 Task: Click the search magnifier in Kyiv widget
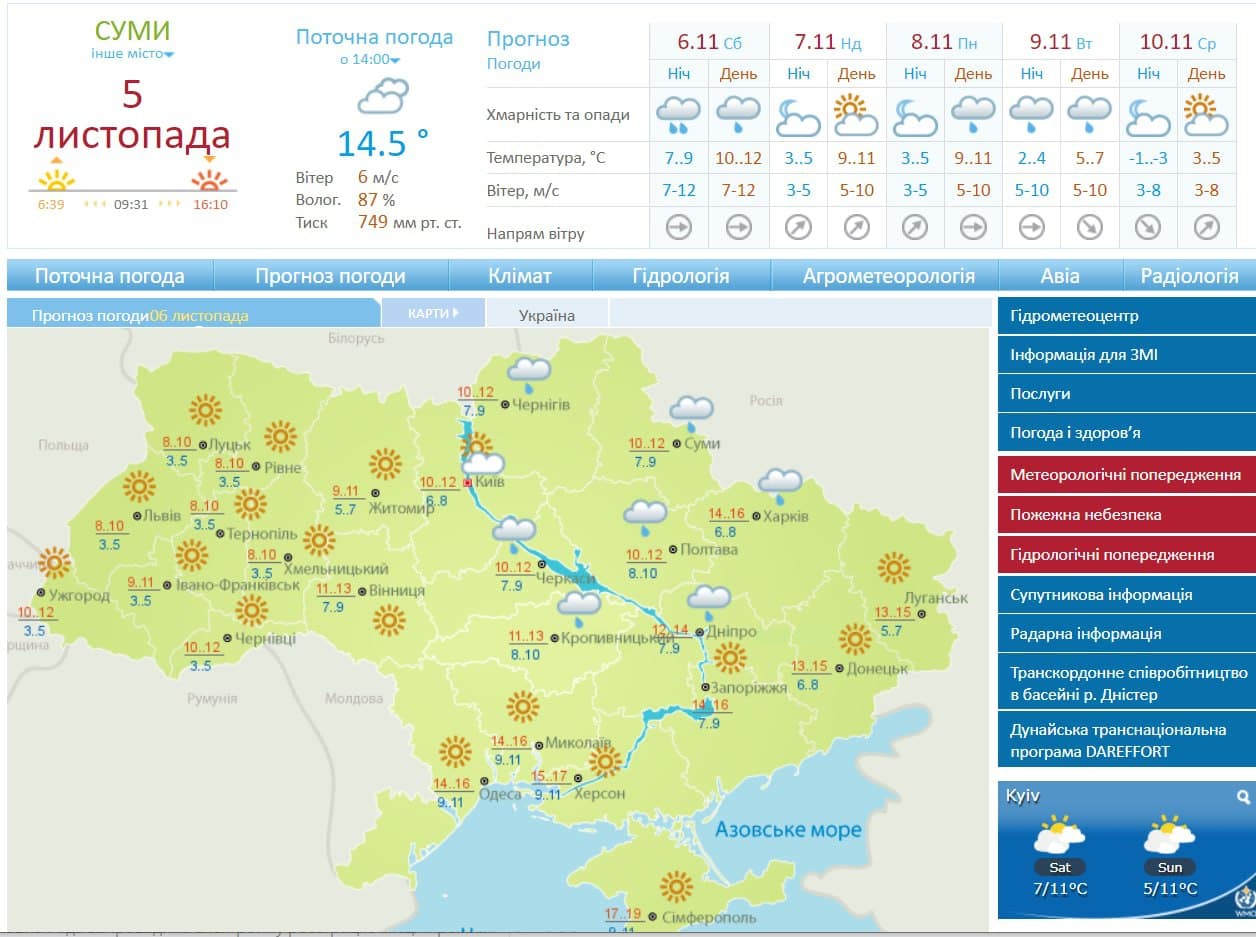pos(1243,797)
